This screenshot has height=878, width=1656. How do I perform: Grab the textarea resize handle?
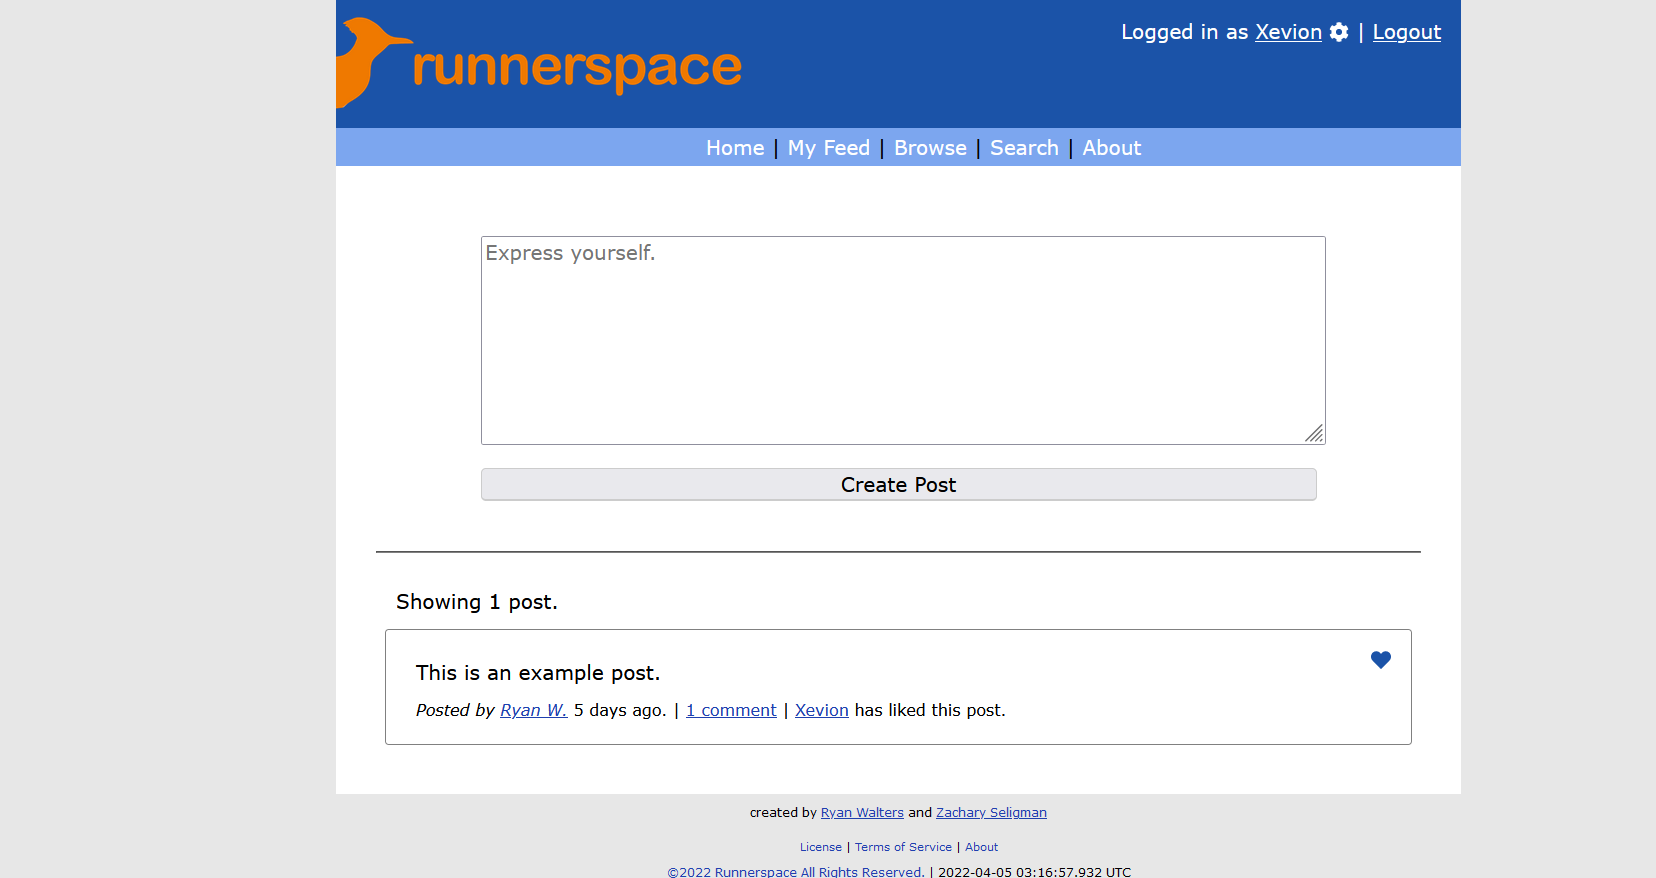coord(1314,433)
